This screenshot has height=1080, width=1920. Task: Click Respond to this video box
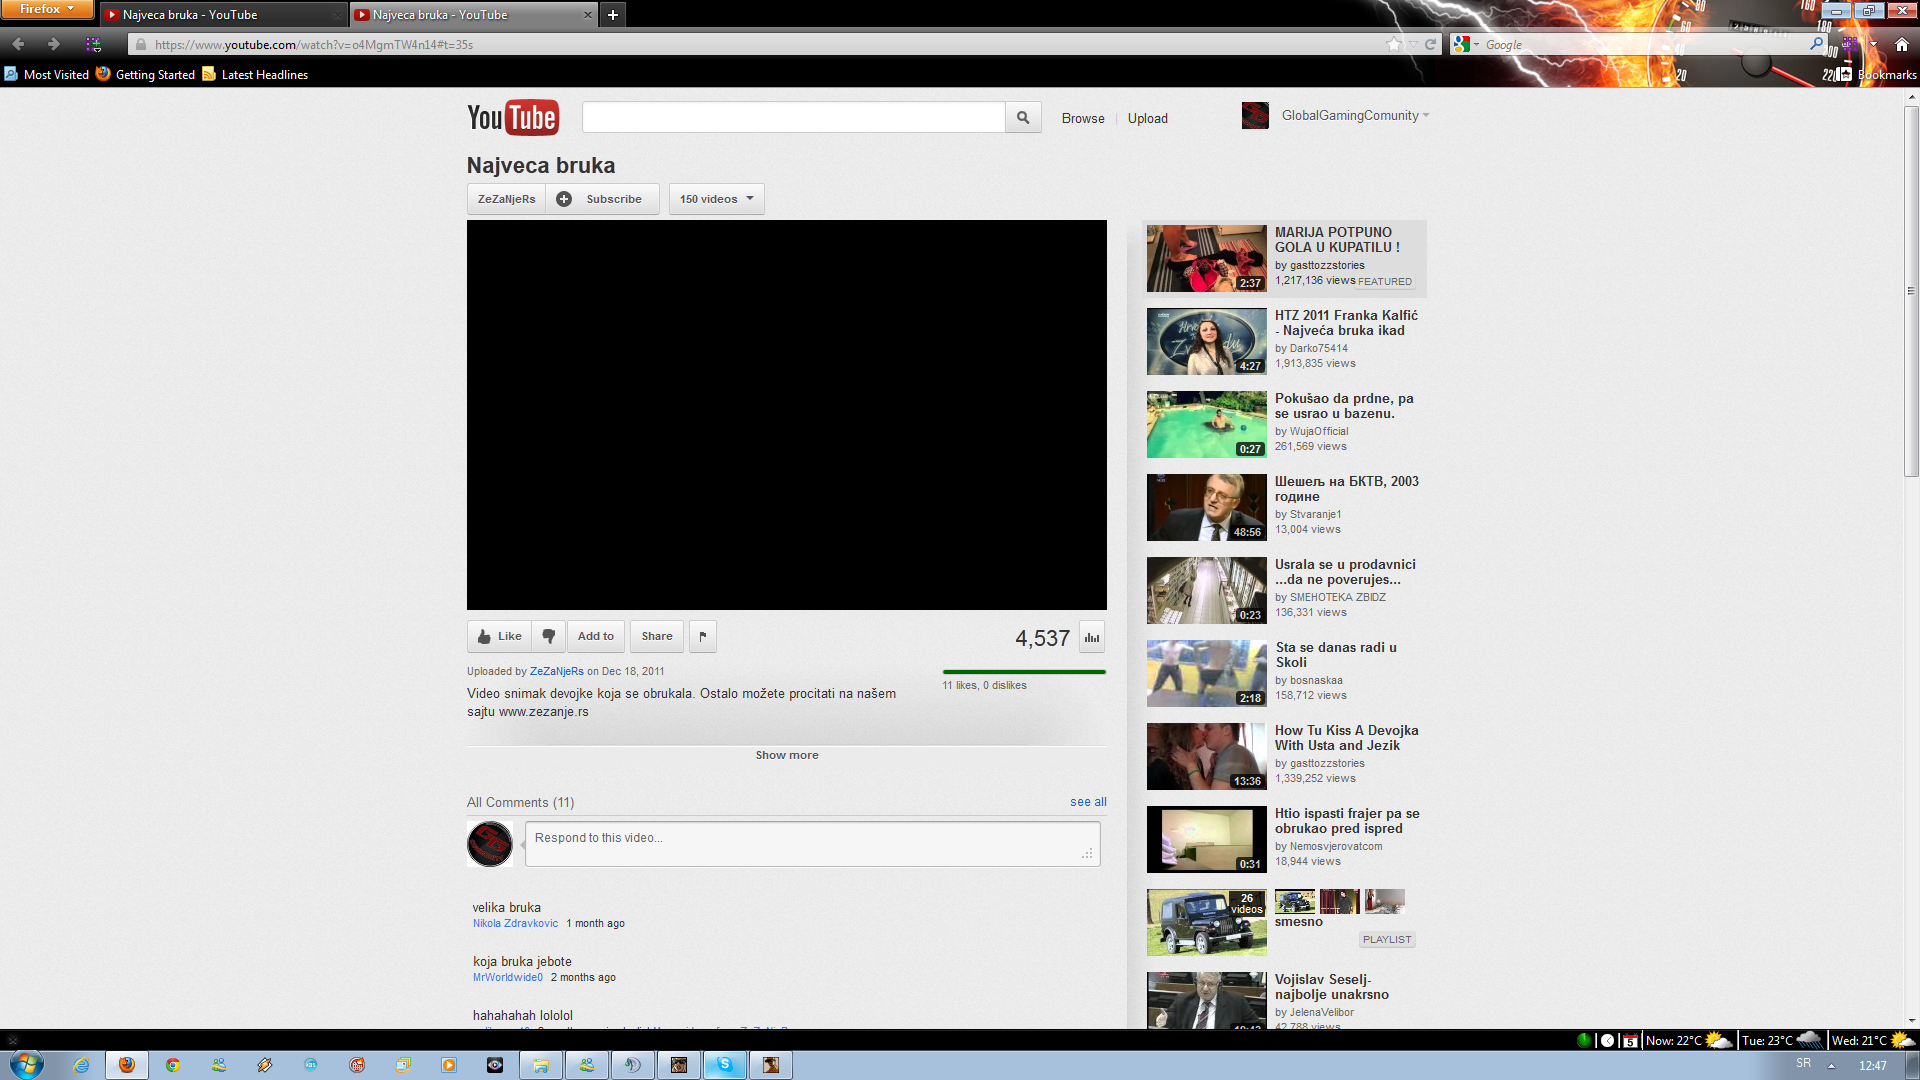click(x=812, y=844)
